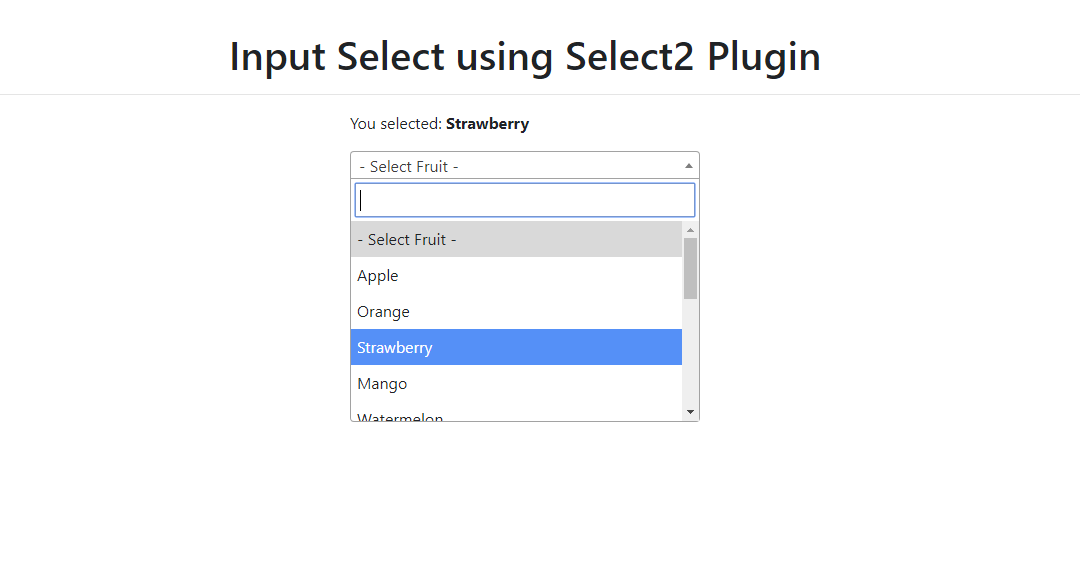The image size is (1086, 580).
Task: Click the bold Strawberry result text
Action: coord(488,124)
